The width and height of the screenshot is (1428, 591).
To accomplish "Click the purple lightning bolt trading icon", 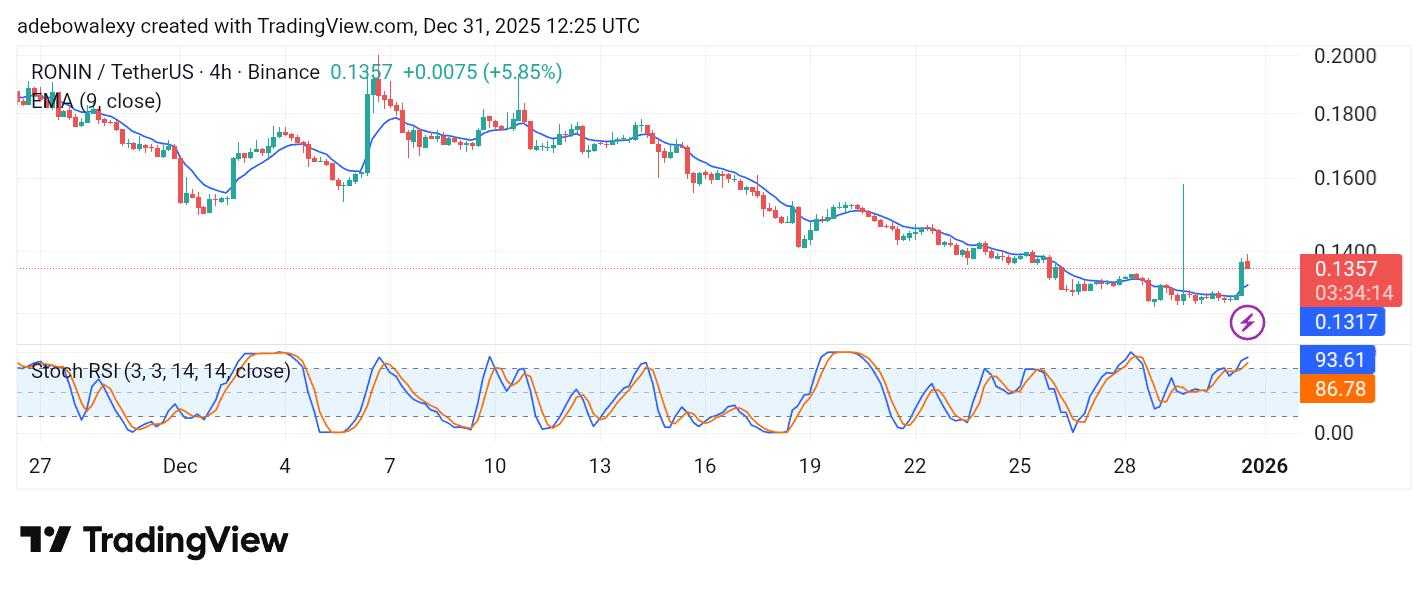I will coord(1247,323).
